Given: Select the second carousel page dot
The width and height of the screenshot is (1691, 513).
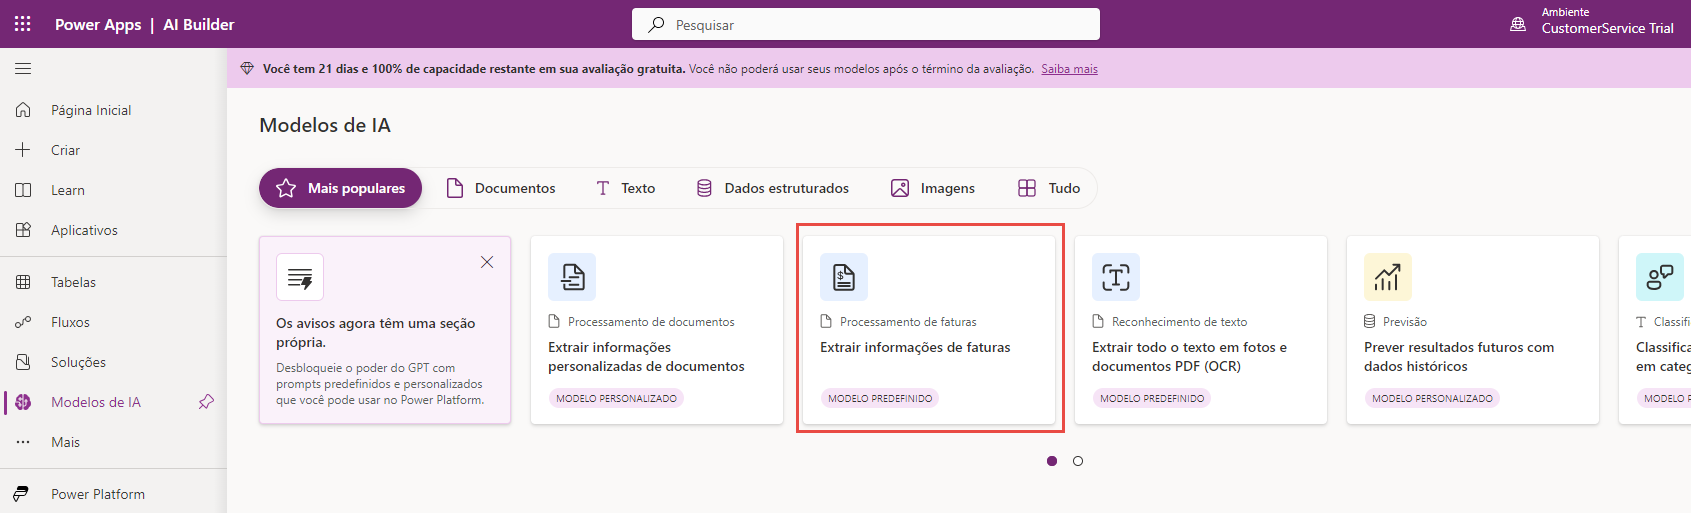Looking at the screenshot, I should [1078, 461].
